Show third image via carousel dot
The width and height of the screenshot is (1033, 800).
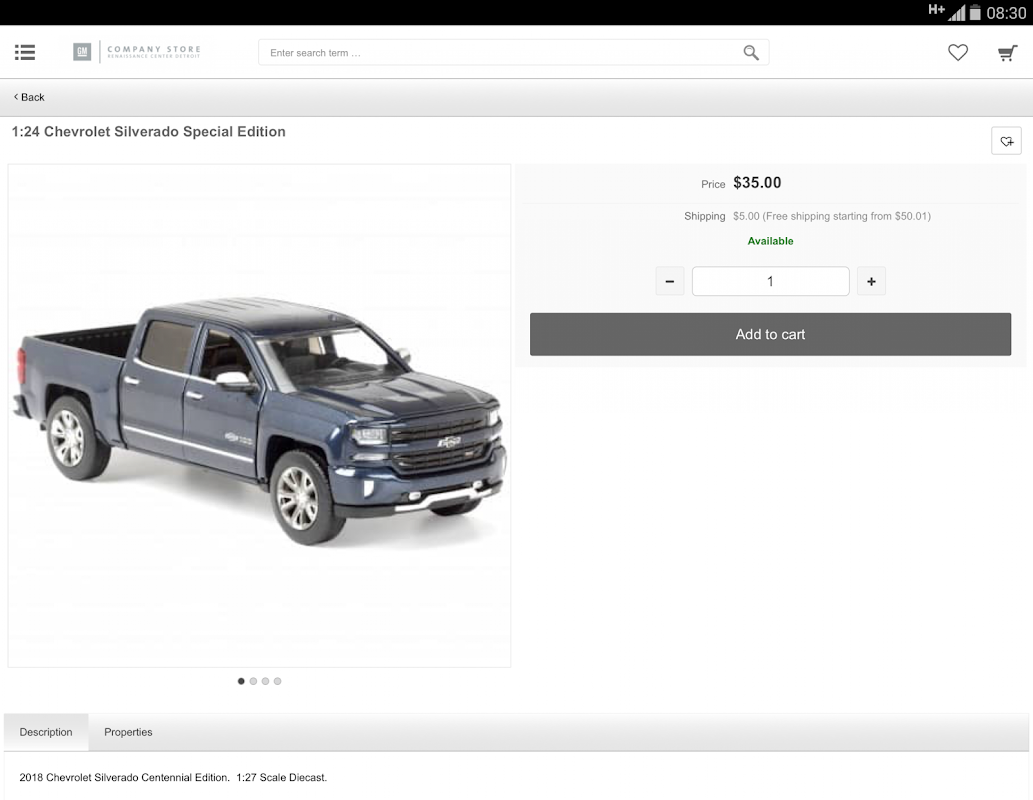tap(265, 681)
